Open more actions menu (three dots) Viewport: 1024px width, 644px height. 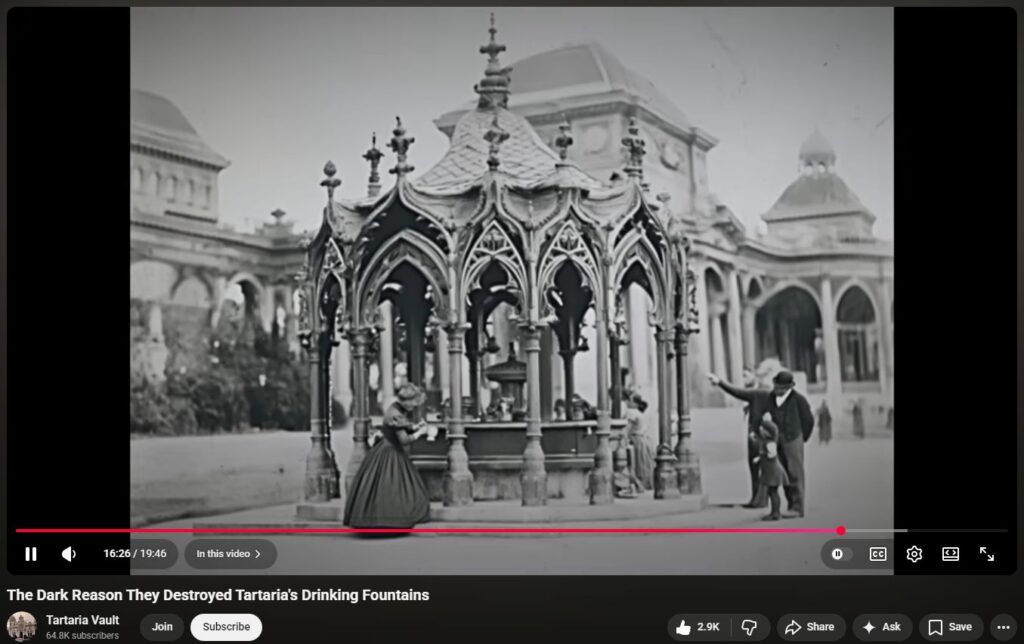(x=1004, y=627)
